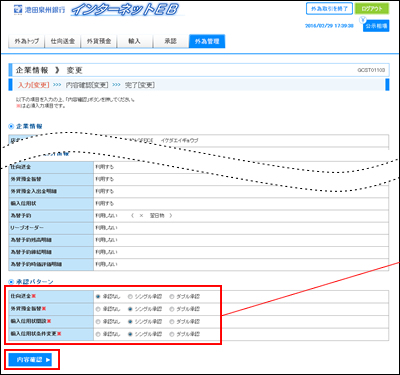Click the 承認パターン section bullet icon

(x=11, y=282)
